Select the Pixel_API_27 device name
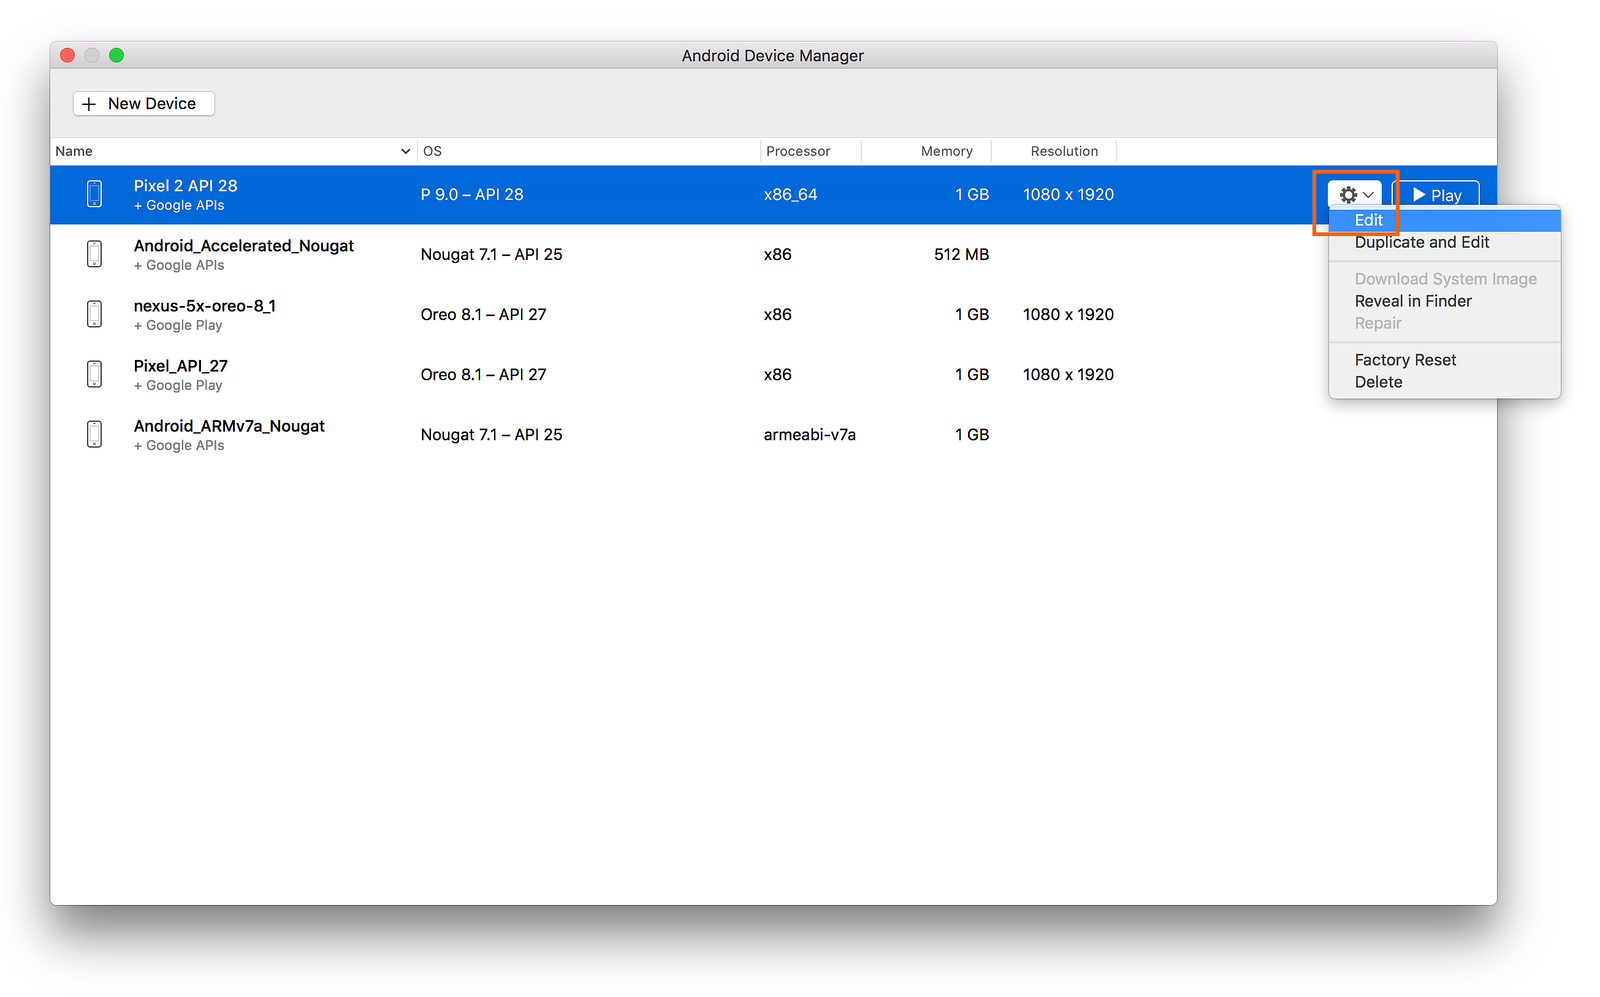 click(181, 366)
